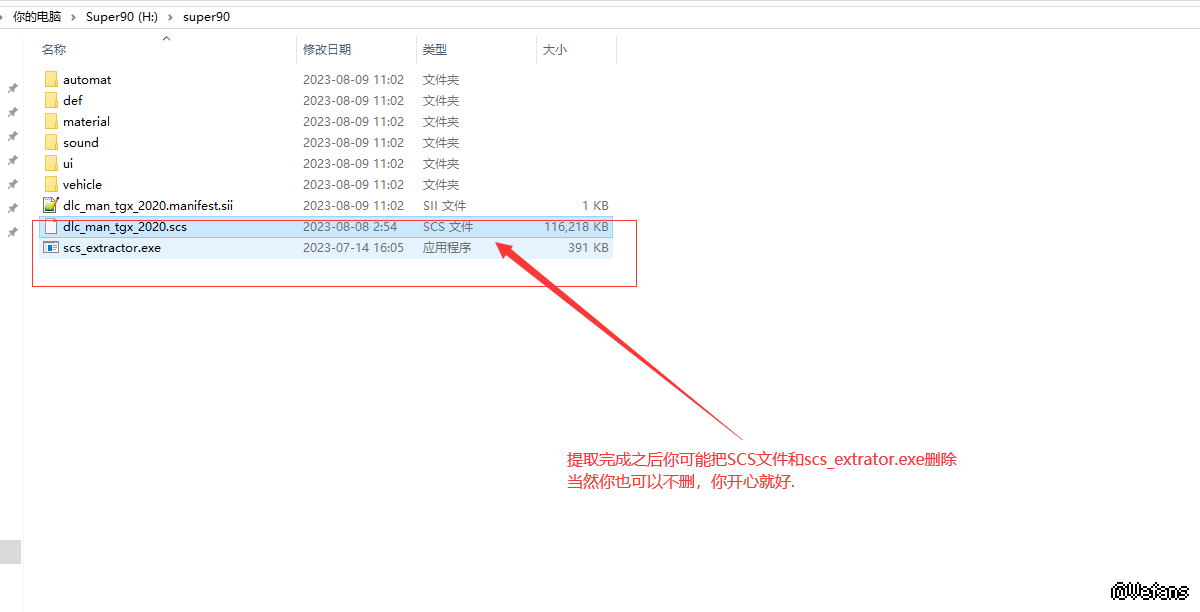Image resolution: width=1200 pixels, height=612 pixels.
Task: Select the def folder icon
Action: point(51,100)
